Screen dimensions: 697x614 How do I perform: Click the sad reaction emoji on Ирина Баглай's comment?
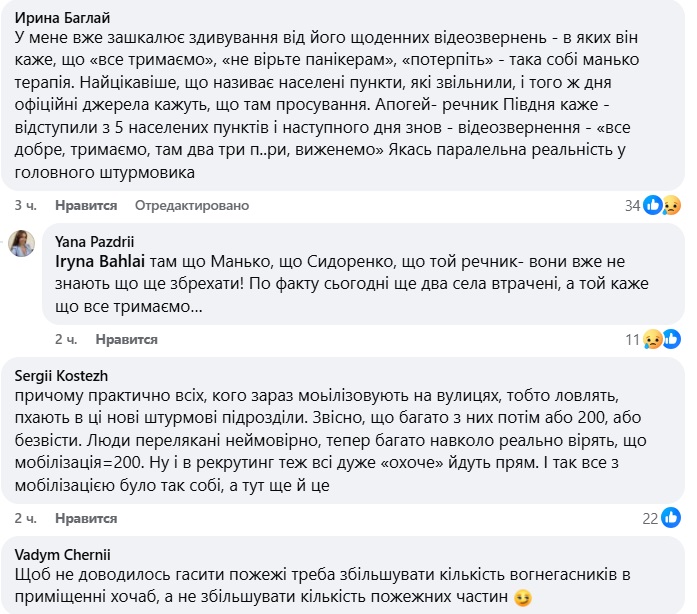pos(671,205)
